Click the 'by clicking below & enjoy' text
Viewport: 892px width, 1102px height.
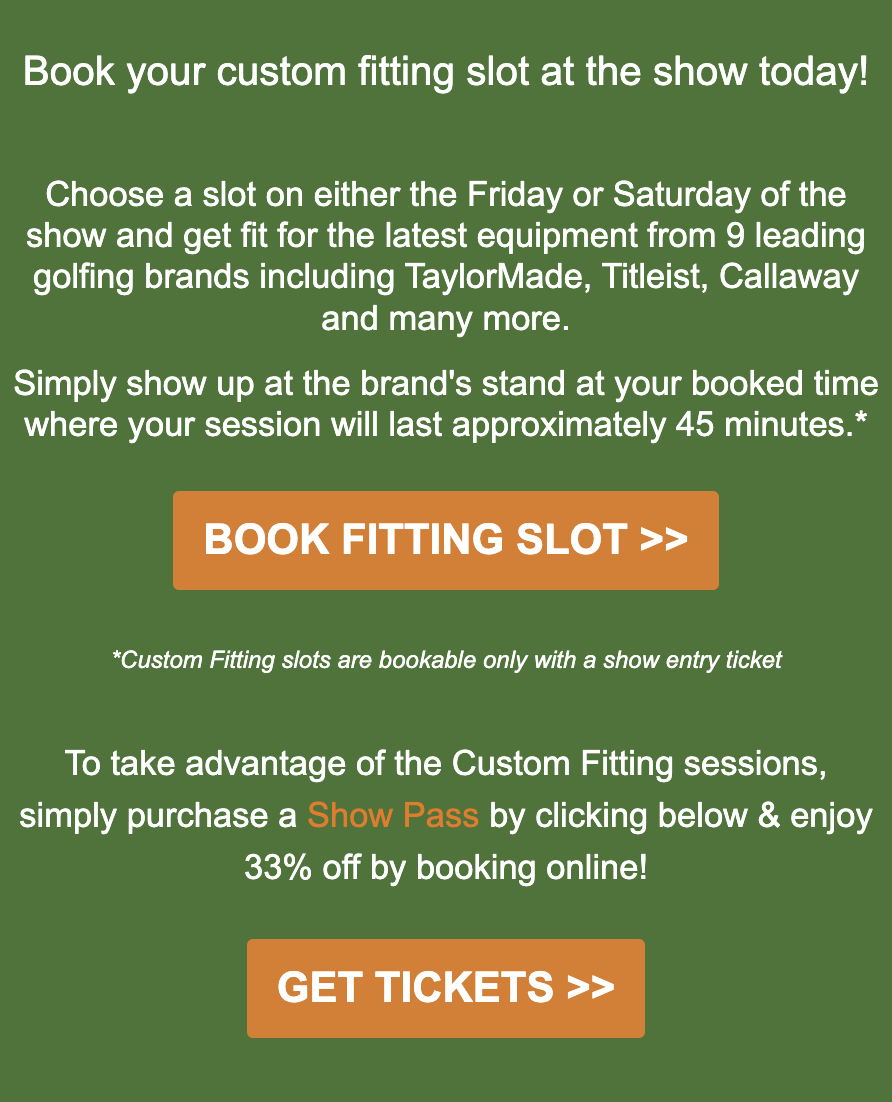coord(680,816)
